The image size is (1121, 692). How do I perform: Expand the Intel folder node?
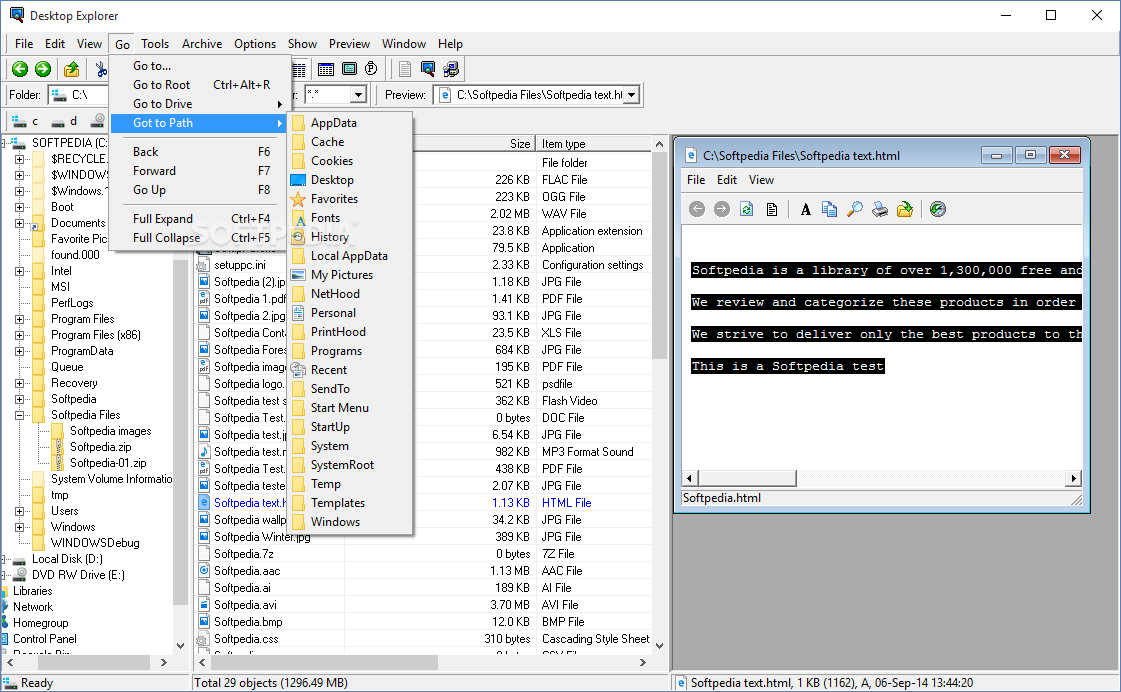19,271
